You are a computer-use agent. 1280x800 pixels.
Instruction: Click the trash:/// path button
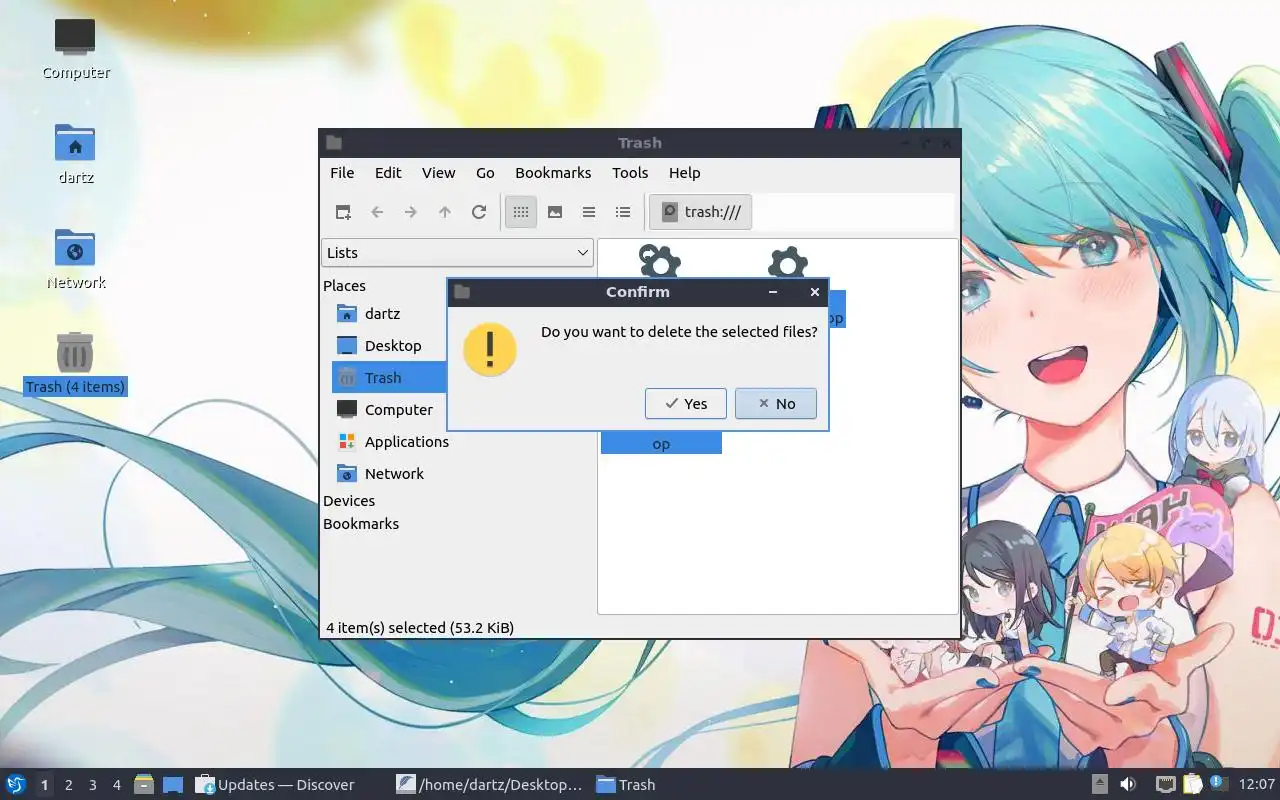click(x=701, y=212)
